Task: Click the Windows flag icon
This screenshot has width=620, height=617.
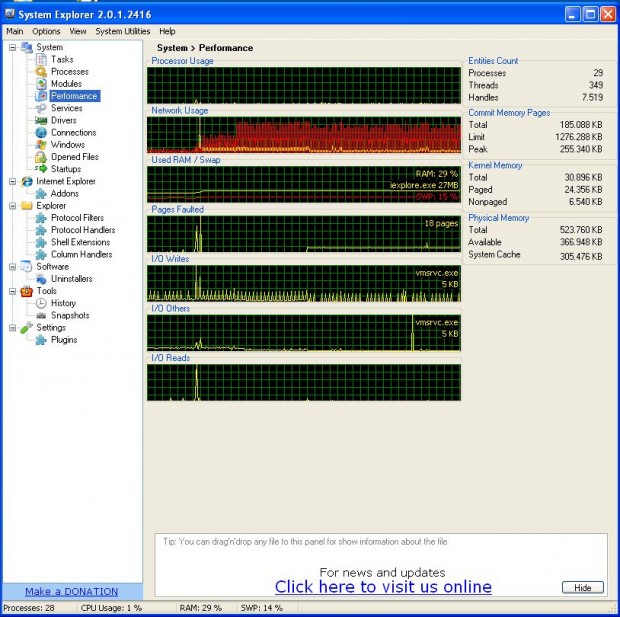Action: 41,145
